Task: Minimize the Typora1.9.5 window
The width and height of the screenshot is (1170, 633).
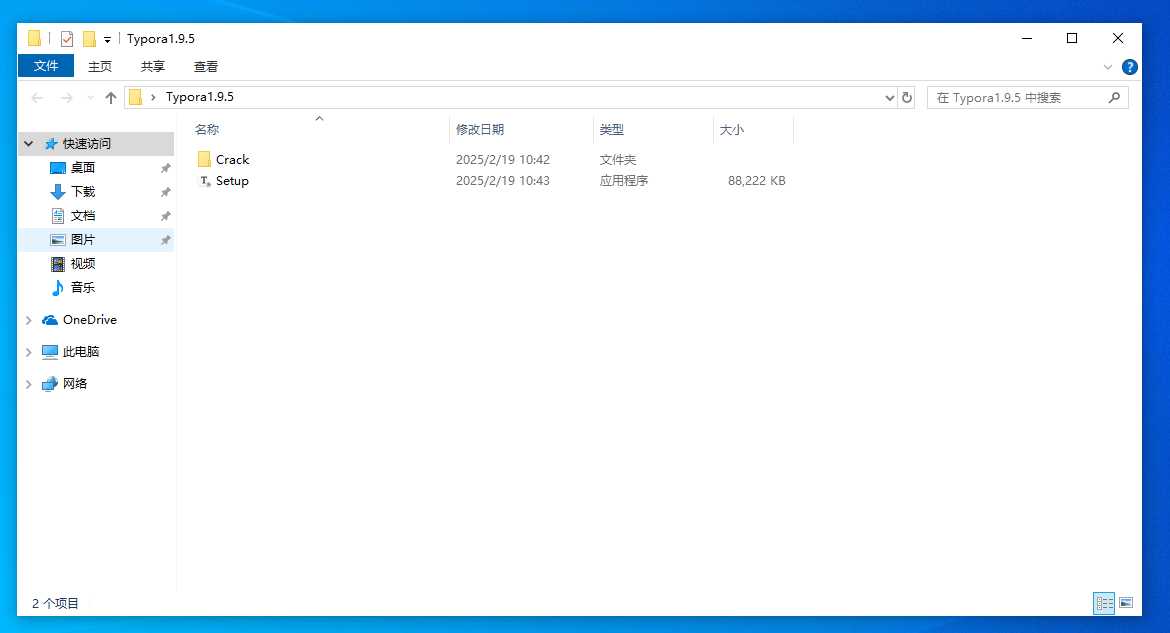Action: (x=1027, y=39)
